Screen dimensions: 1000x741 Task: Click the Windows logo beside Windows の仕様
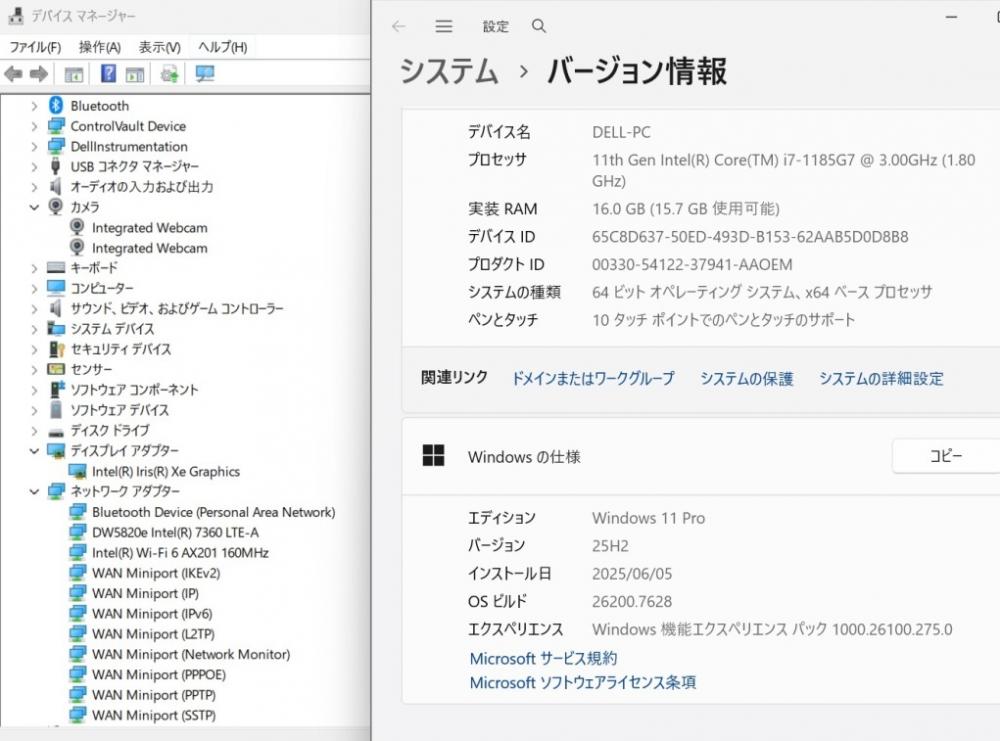click(434, 455)
